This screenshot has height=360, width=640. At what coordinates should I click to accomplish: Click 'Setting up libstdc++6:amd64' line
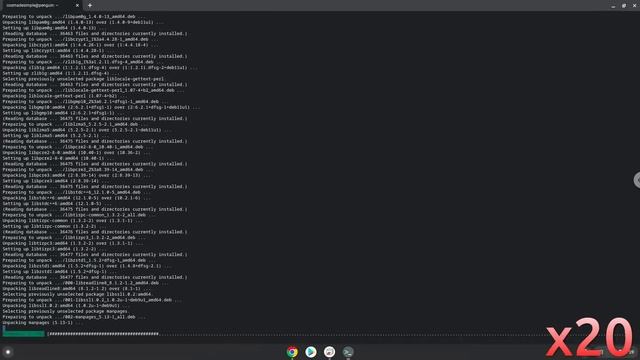click(57, 203)
